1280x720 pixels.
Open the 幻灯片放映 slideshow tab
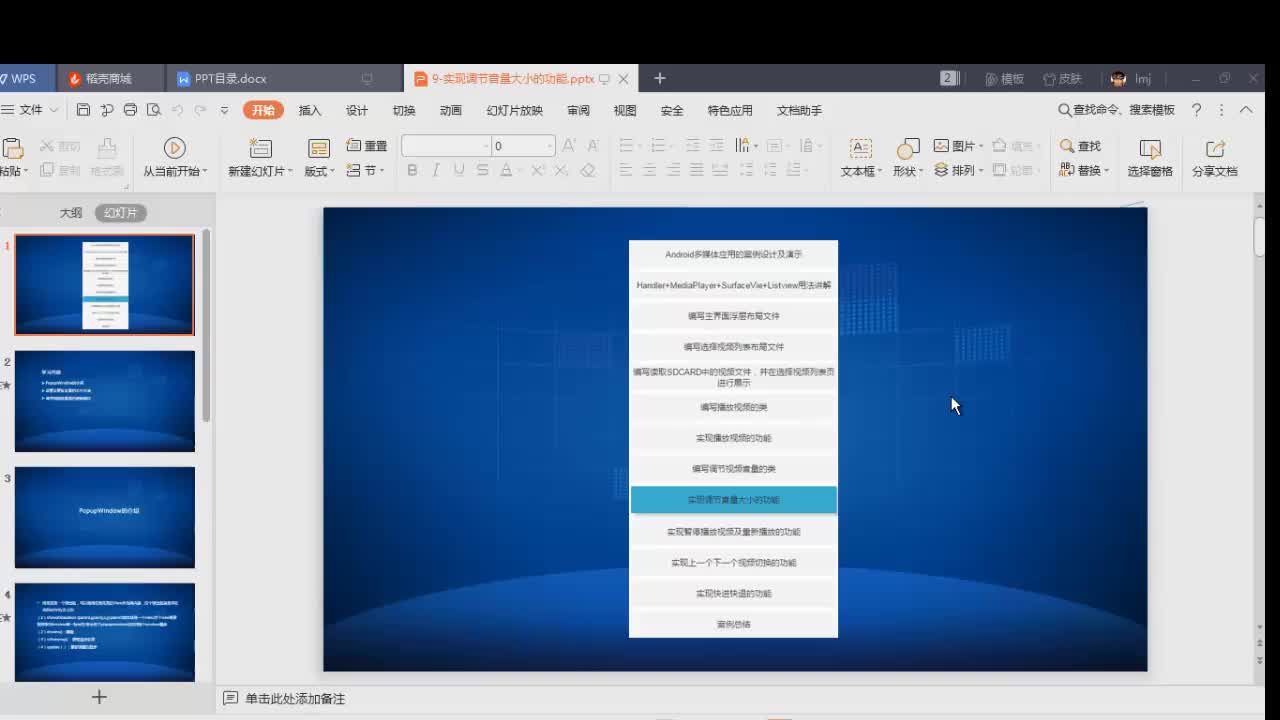[x=515, y=110]
